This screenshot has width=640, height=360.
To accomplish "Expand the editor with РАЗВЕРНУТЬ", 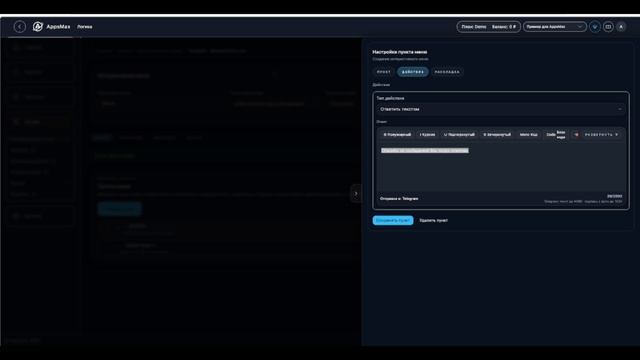I will coord(602,134).
